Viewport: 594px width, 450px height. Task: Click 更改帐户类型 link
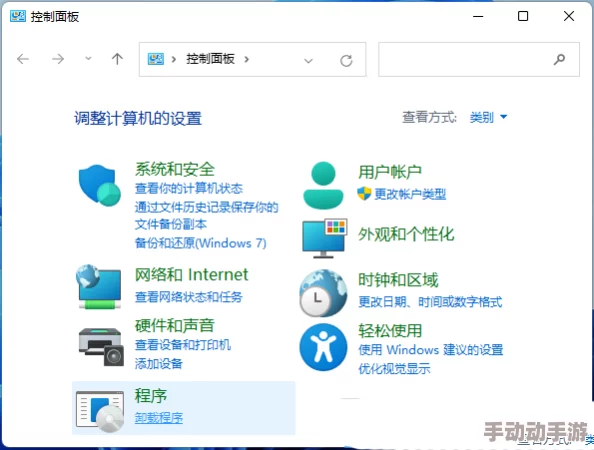[410, 194]
